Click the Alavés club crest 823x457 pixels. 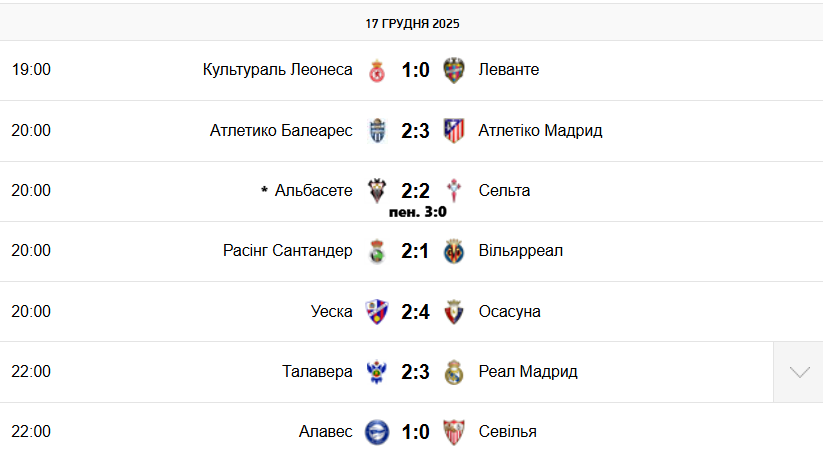pos(377,431)
